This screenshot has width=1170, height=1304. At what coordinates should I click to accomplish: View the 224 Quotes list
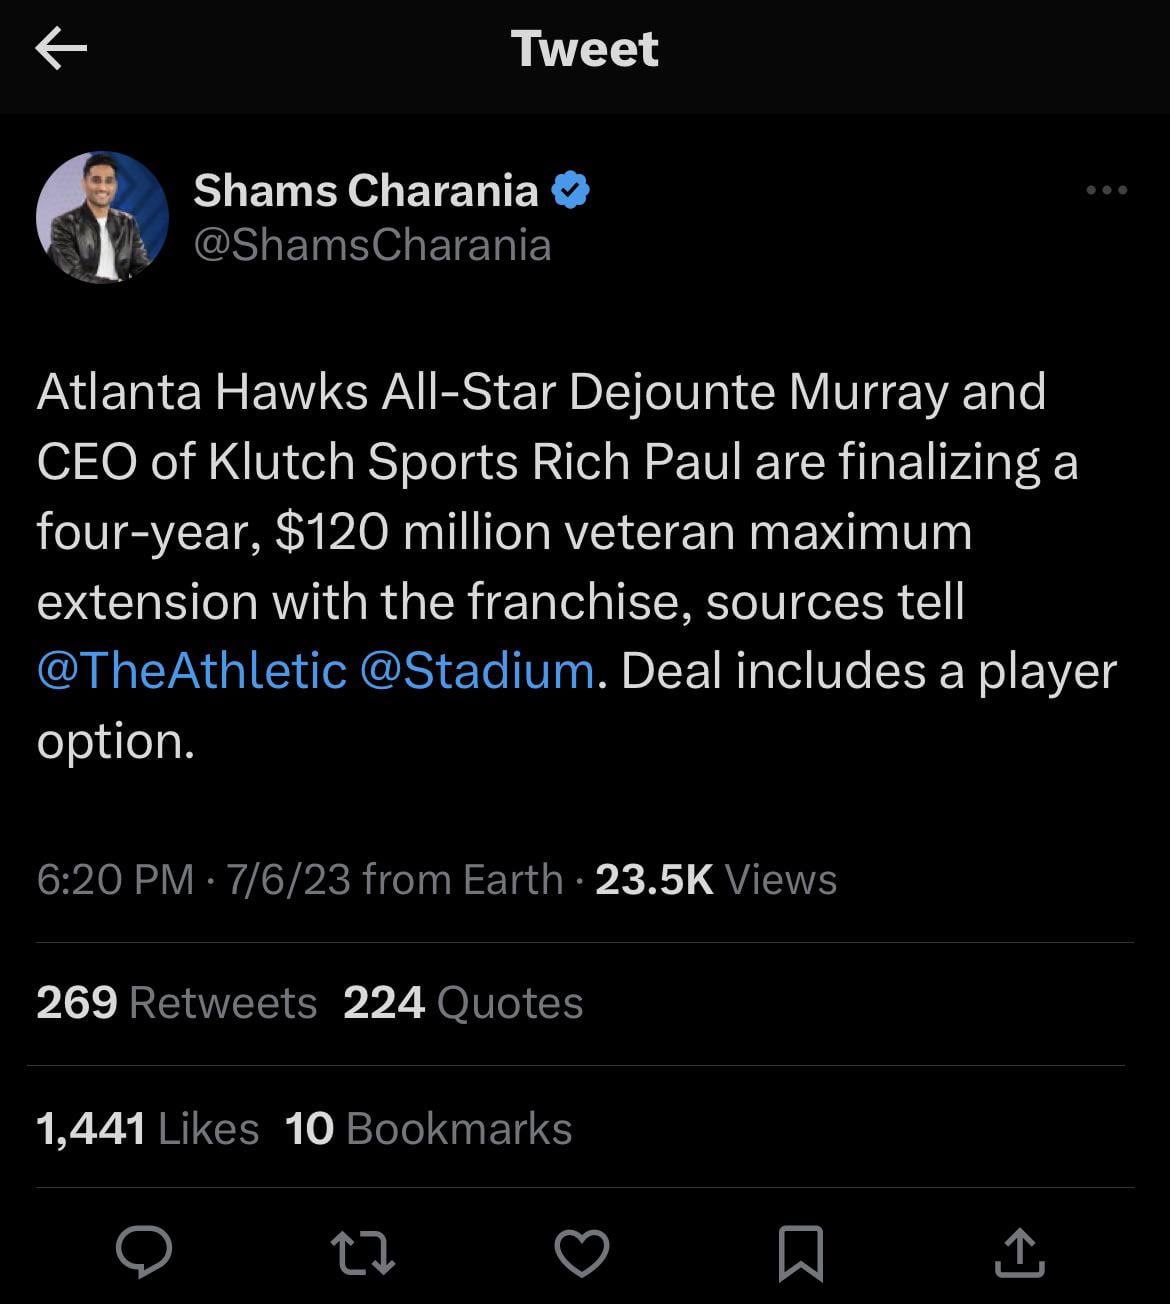click(463, 1003)
